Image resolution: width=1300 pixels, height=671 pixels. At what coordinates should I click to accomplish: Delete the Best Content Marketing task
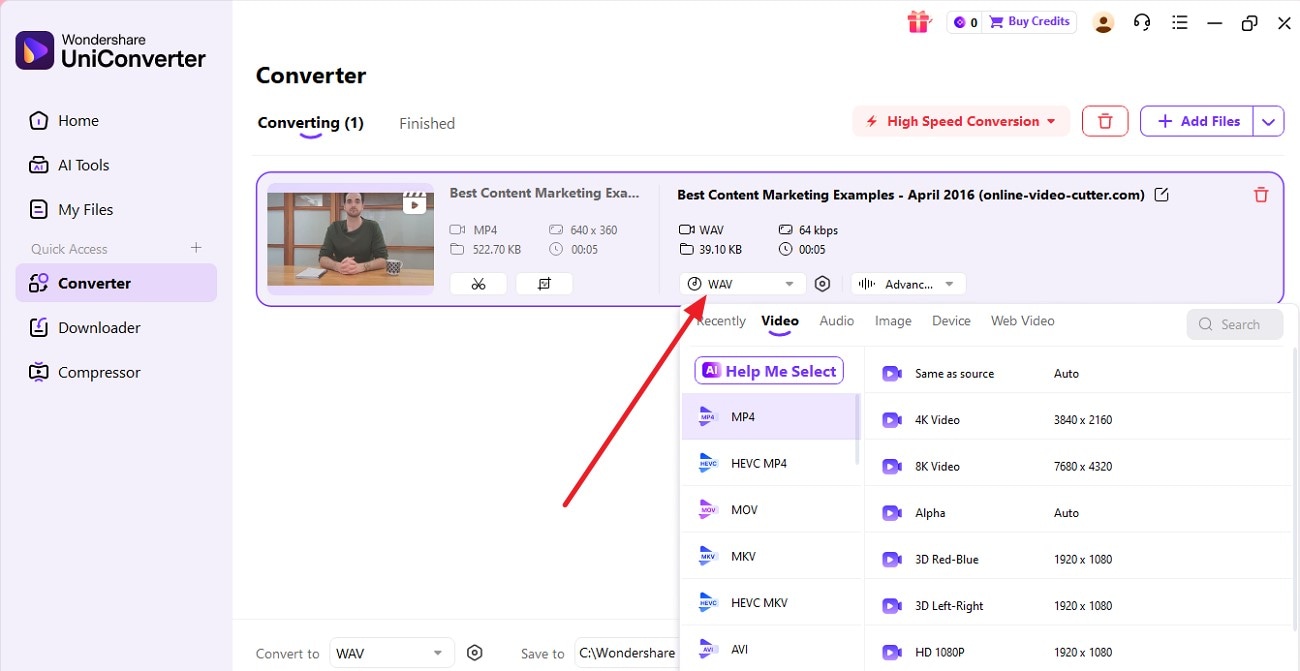[x=1260, y=194]
